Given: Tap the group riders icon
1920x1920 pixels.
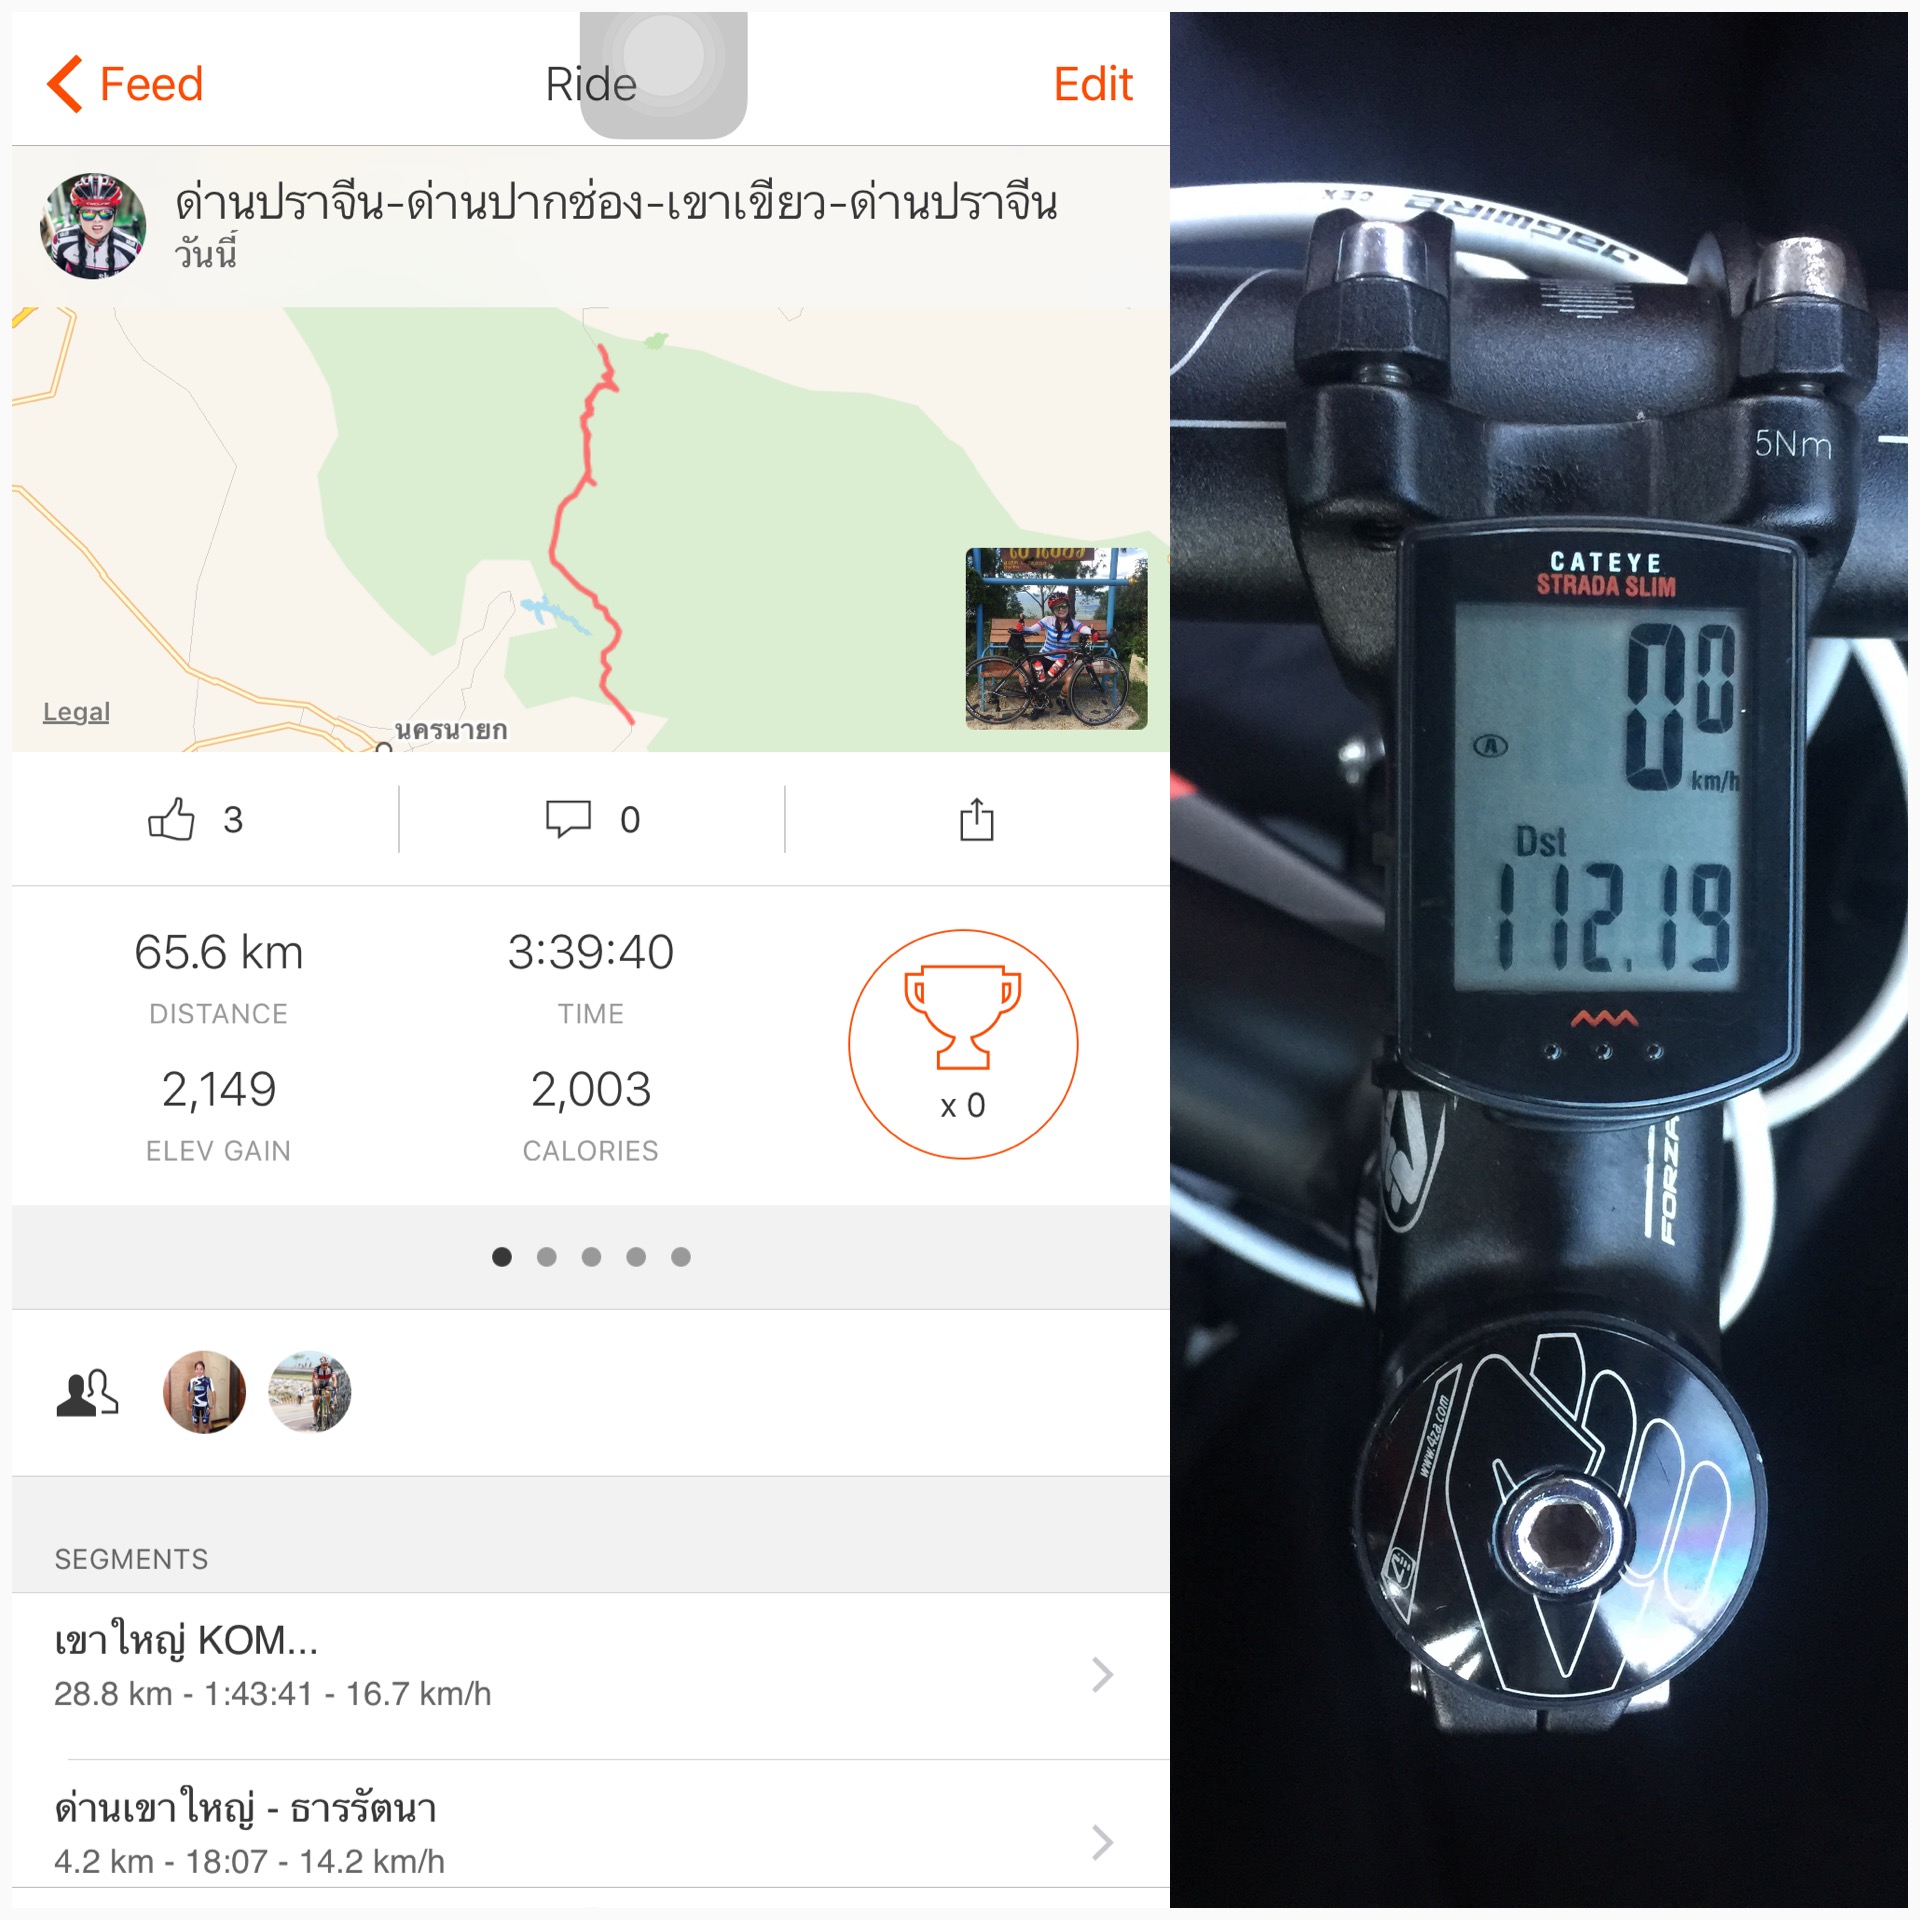Looking at the screenshot, I should coord(88,1393).
